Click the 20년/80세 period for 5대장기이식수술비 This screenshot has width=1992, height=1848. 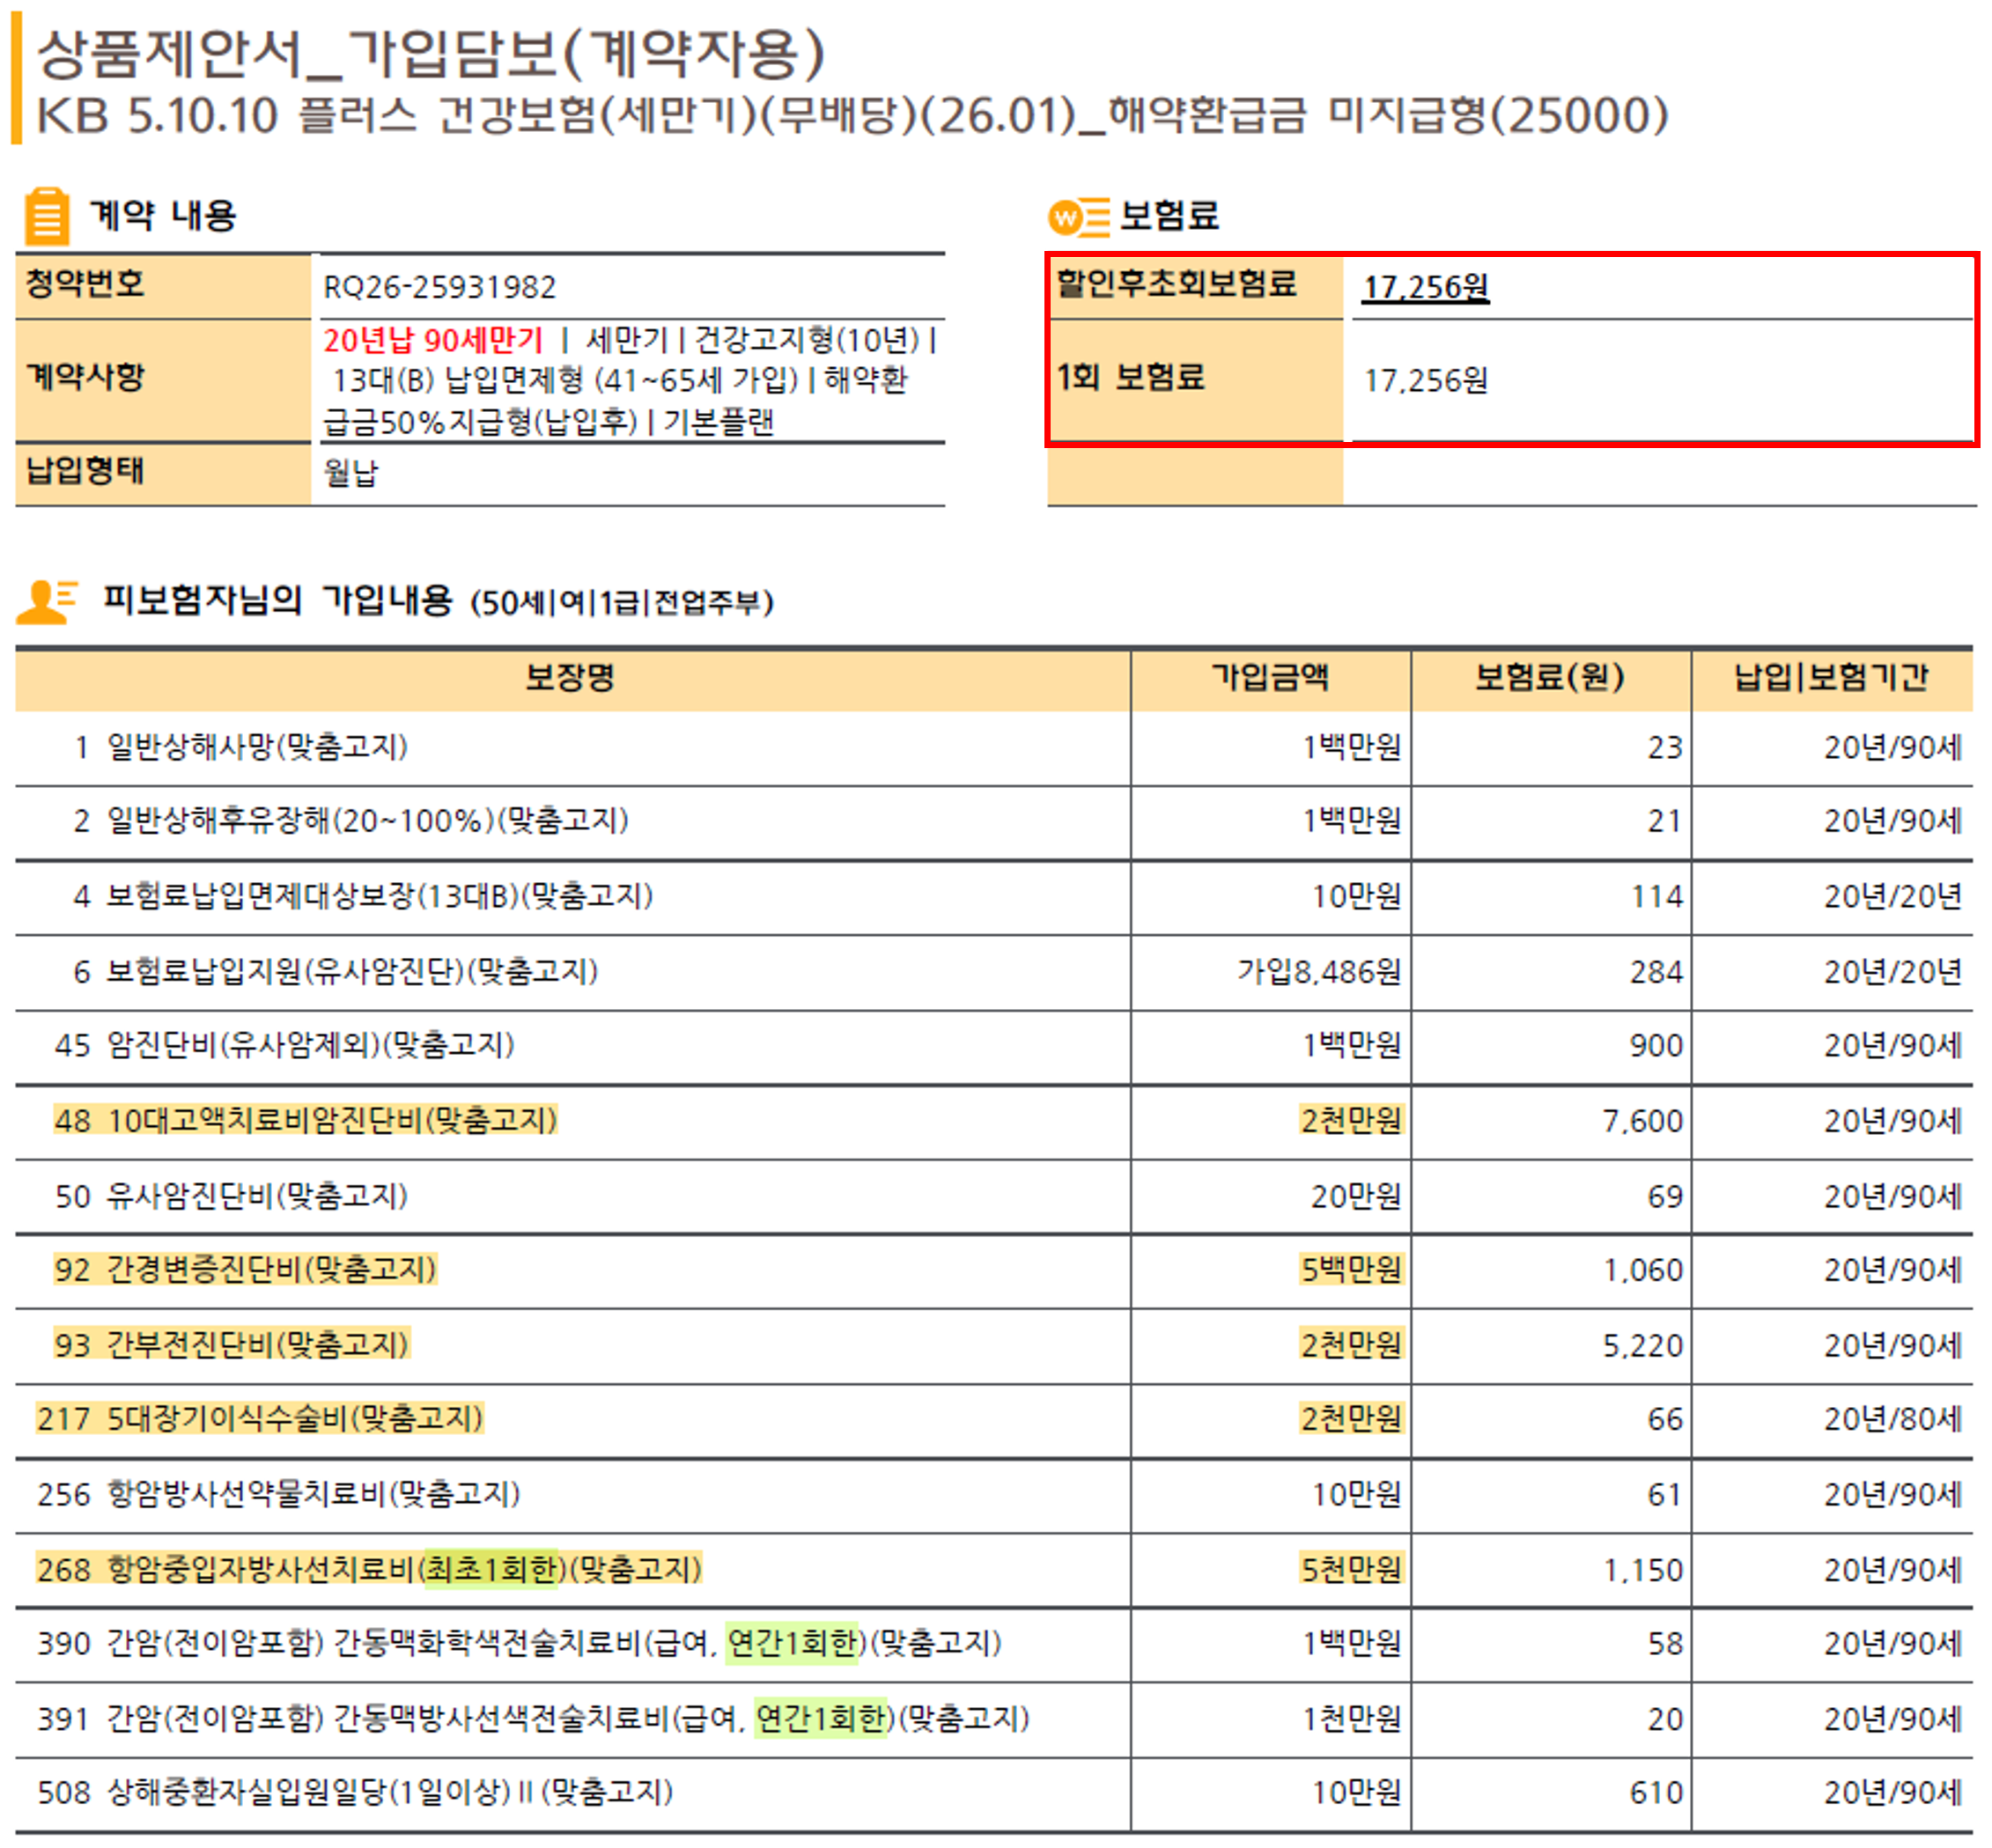coord(1893,1419)
